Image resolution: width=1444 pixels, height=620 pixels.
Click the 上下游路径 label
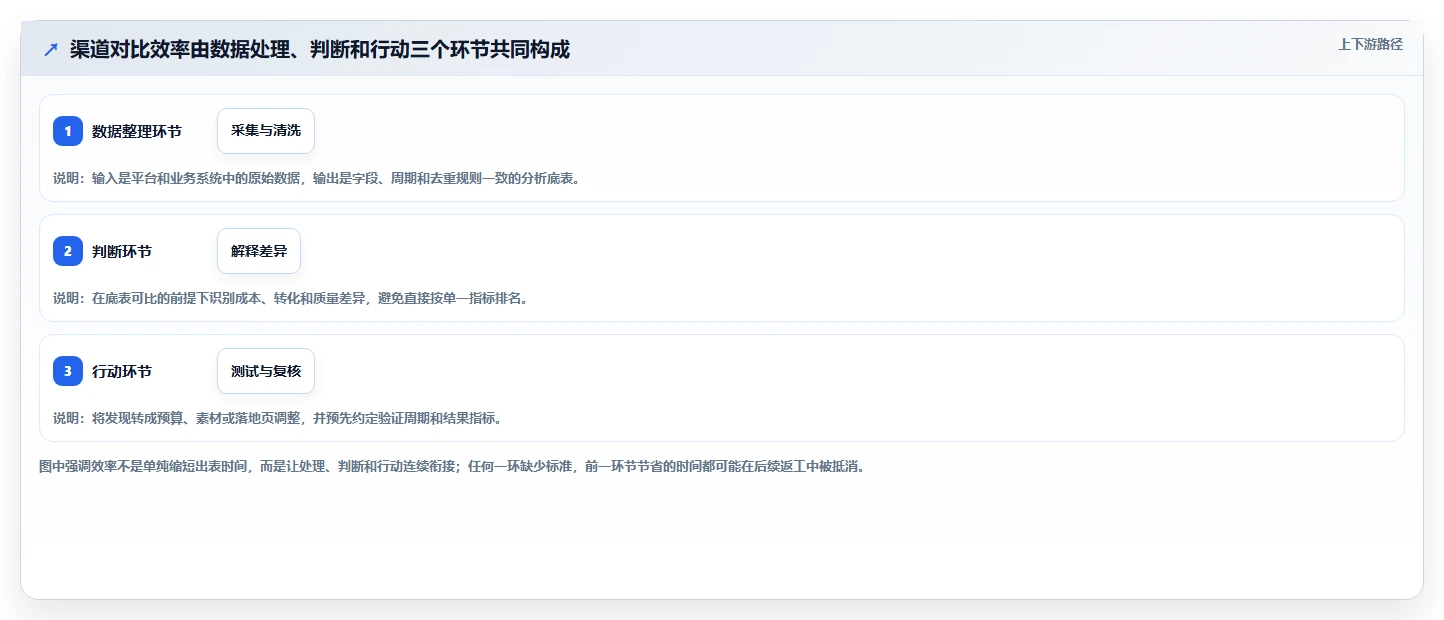coord(1370,44)
